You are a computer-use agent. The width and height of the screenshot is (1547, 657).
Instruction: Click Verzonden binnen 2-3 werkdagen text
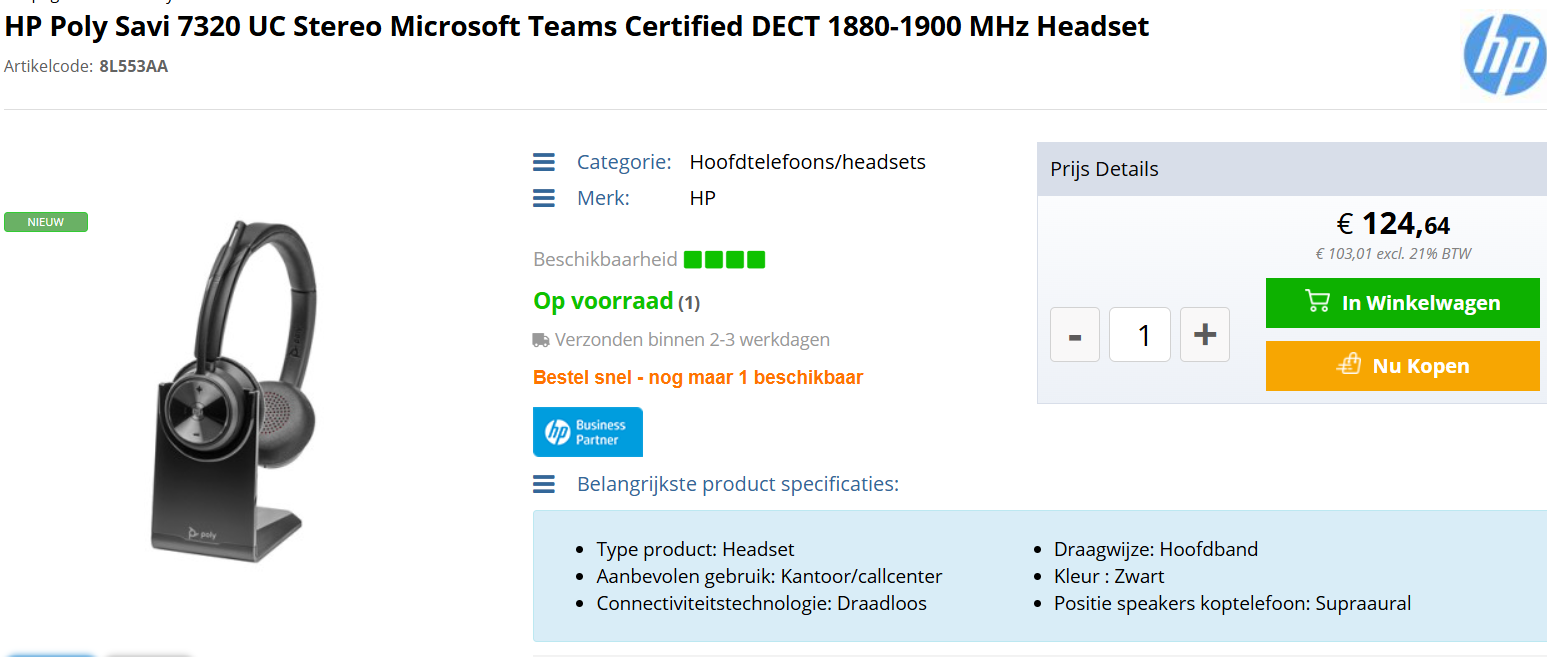coord(692,340)
